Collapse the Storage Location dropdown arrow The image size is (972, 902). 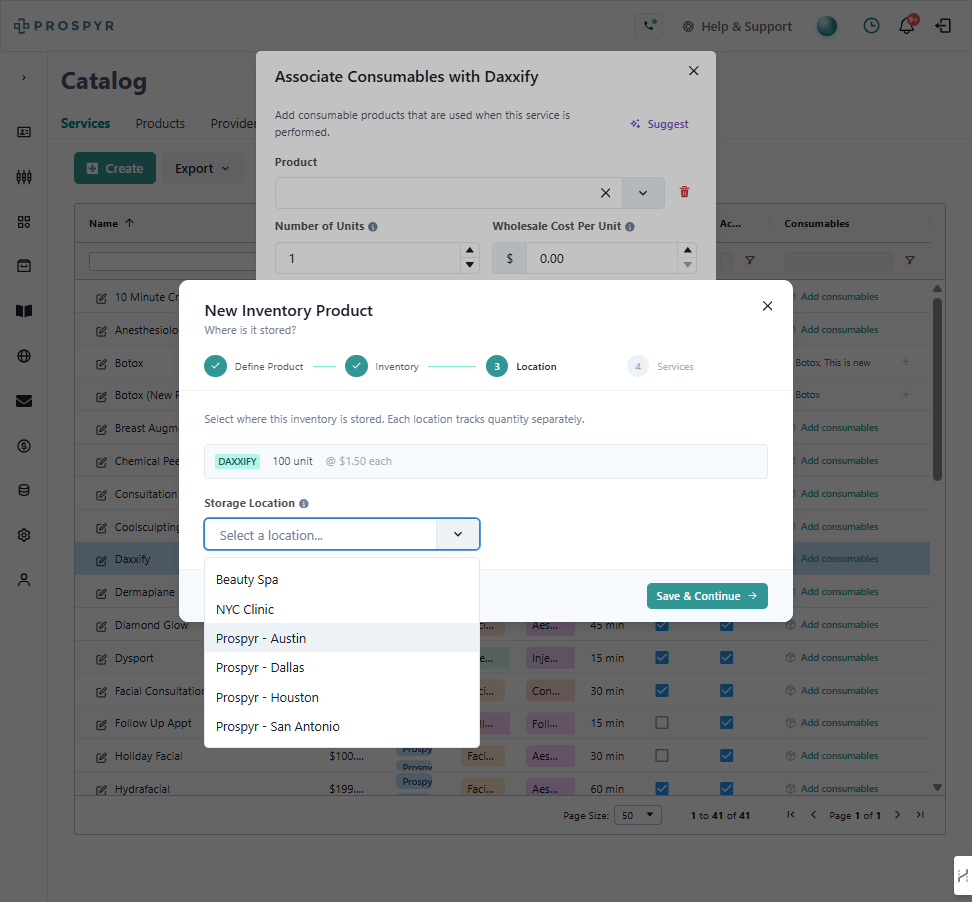(457, 534)
